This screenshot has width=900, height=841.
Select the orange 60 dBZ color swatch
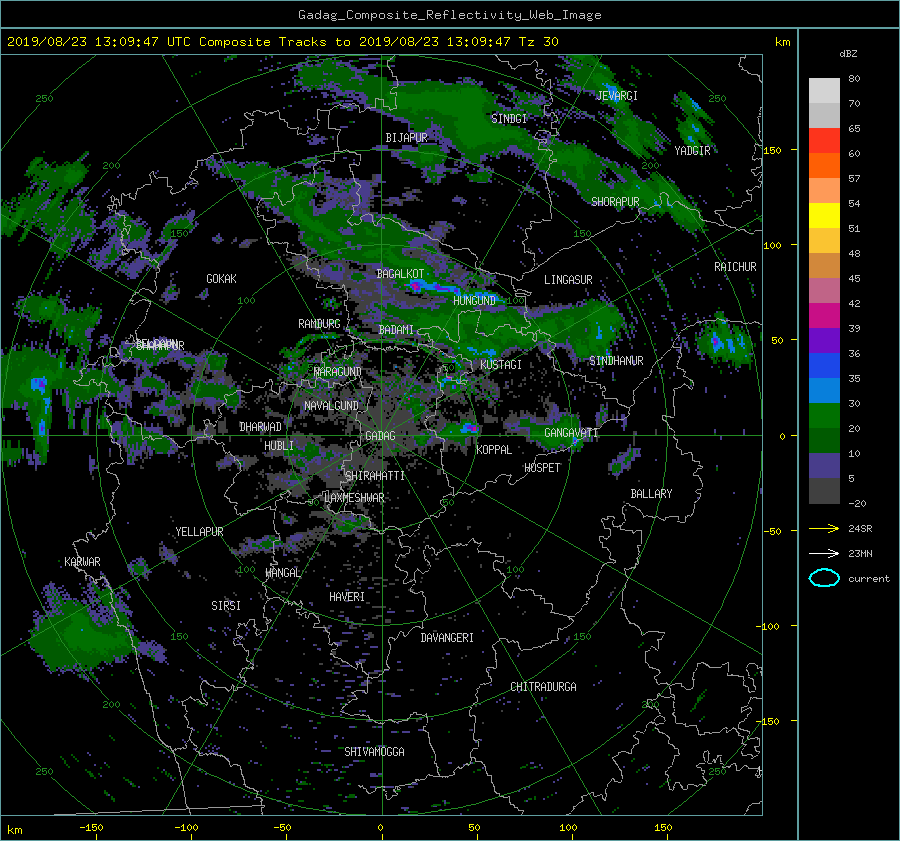(824, 165)
